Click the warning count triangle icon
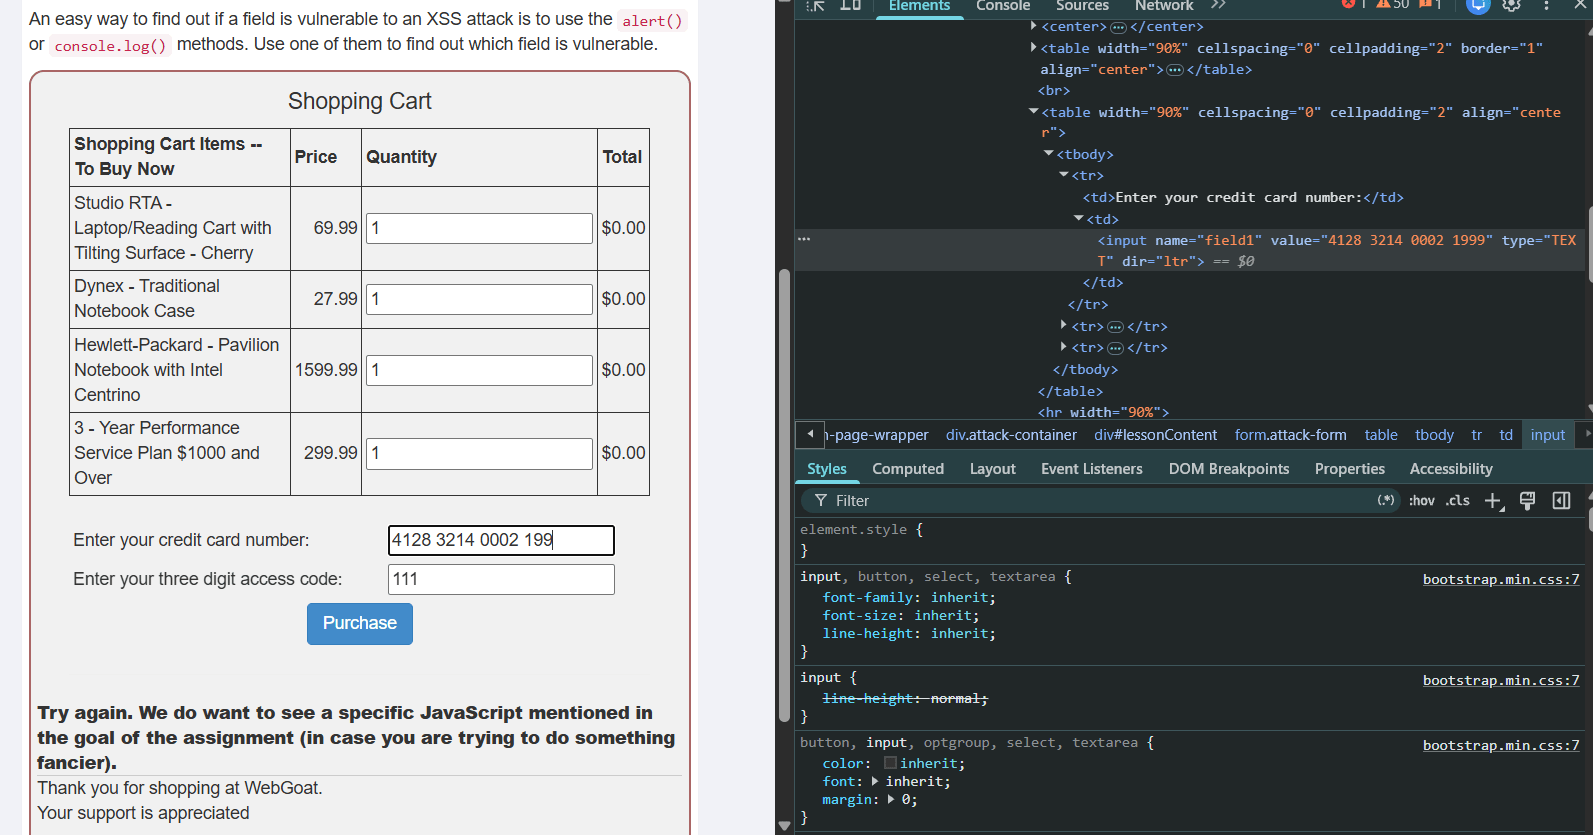Image resolution: width=1593 pixels, height=835 pixels. coord(1384,5)
